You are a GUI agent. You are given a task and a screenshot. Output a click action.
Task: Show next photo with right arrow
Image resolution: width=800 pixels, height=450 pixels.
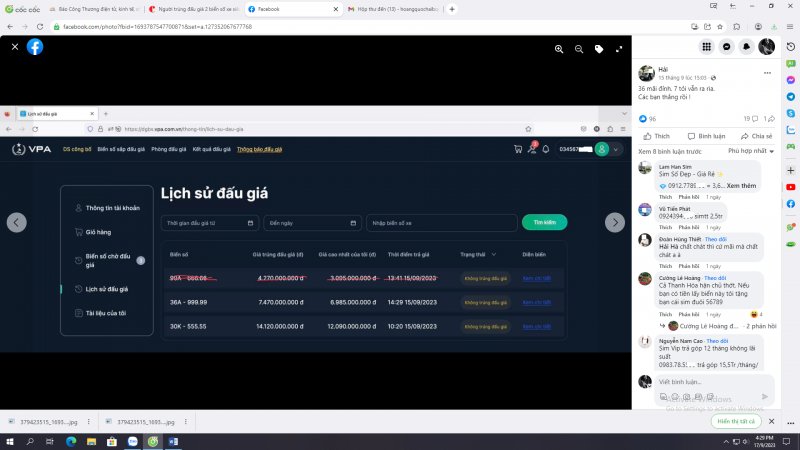(x=615, y=222)
